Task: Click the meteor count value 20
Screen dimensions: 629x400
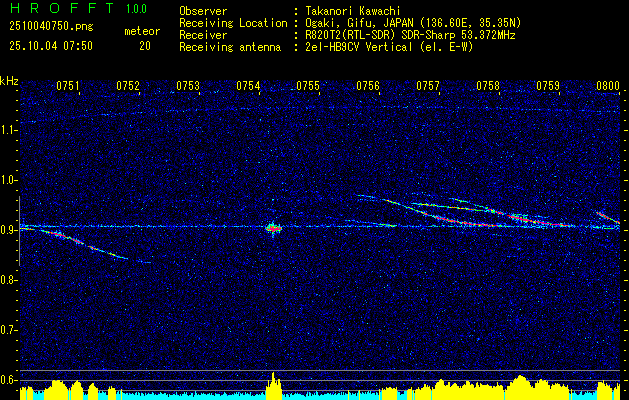Action: click(145, 46)
